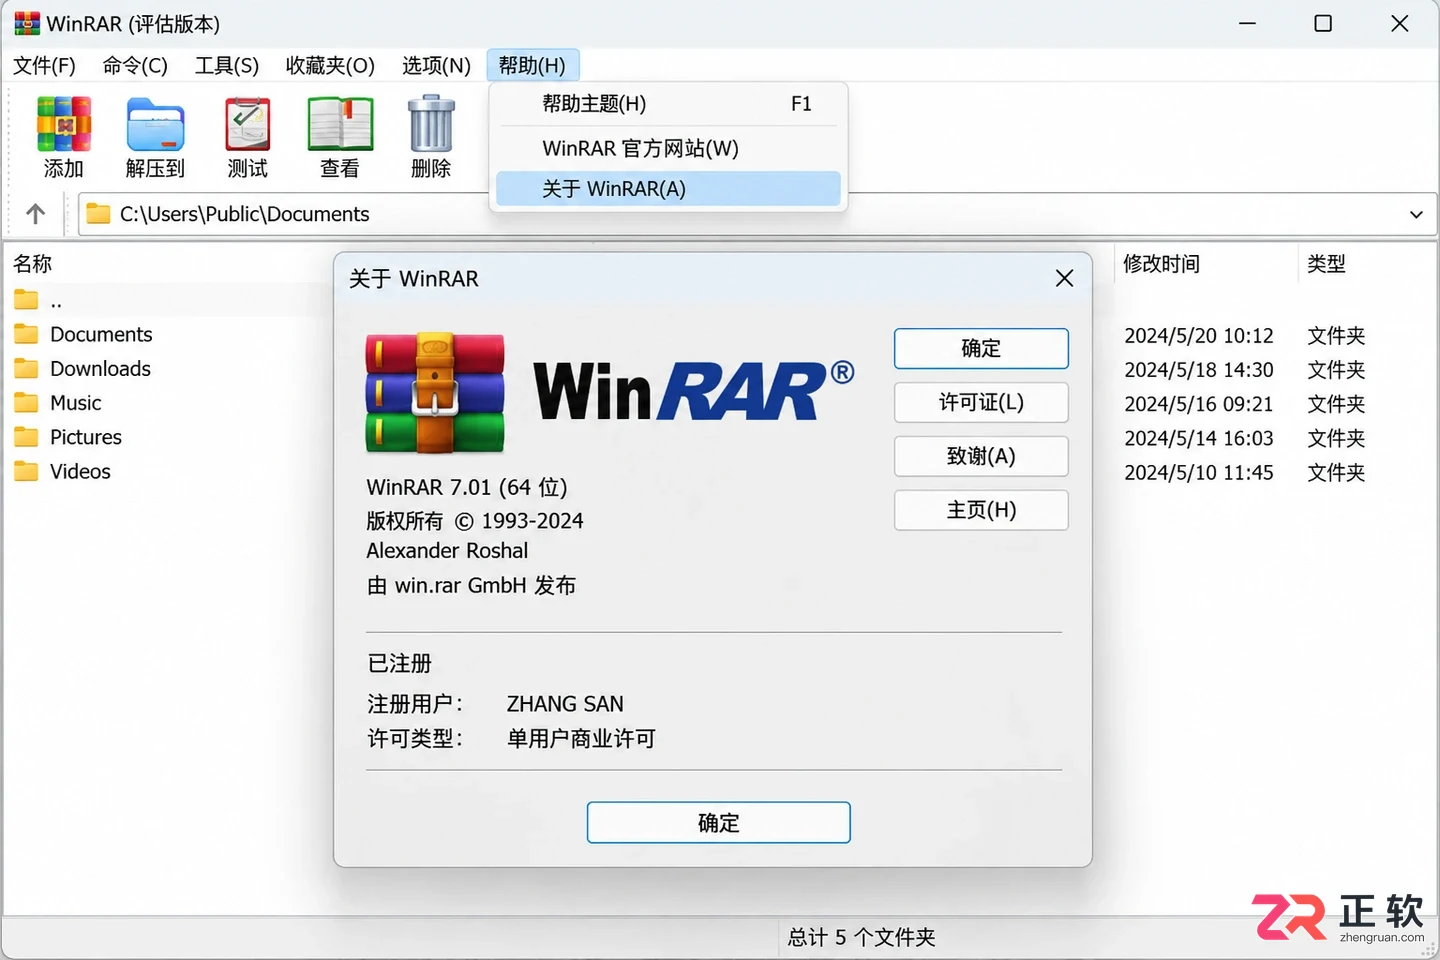
Task: Click the date 2024/5/10 11:45
Action: (x=1198, y=472)
